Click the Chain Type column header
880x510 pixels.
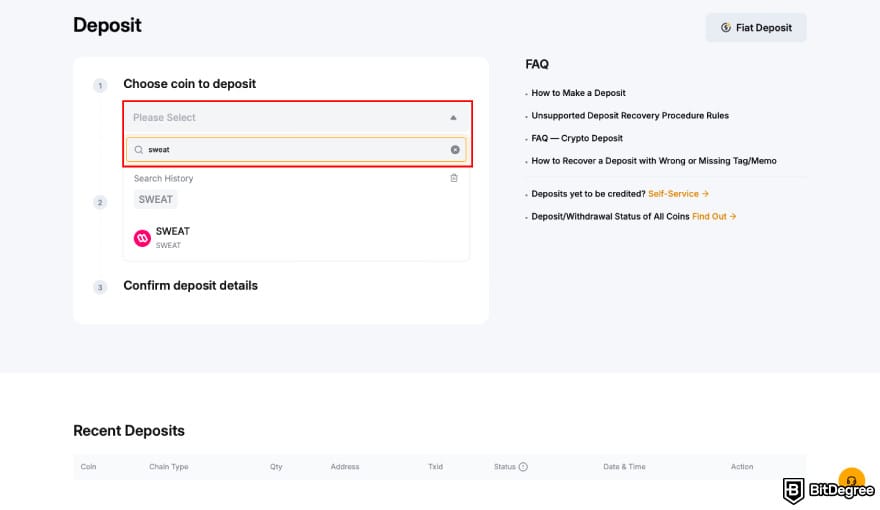coord(168,467)
